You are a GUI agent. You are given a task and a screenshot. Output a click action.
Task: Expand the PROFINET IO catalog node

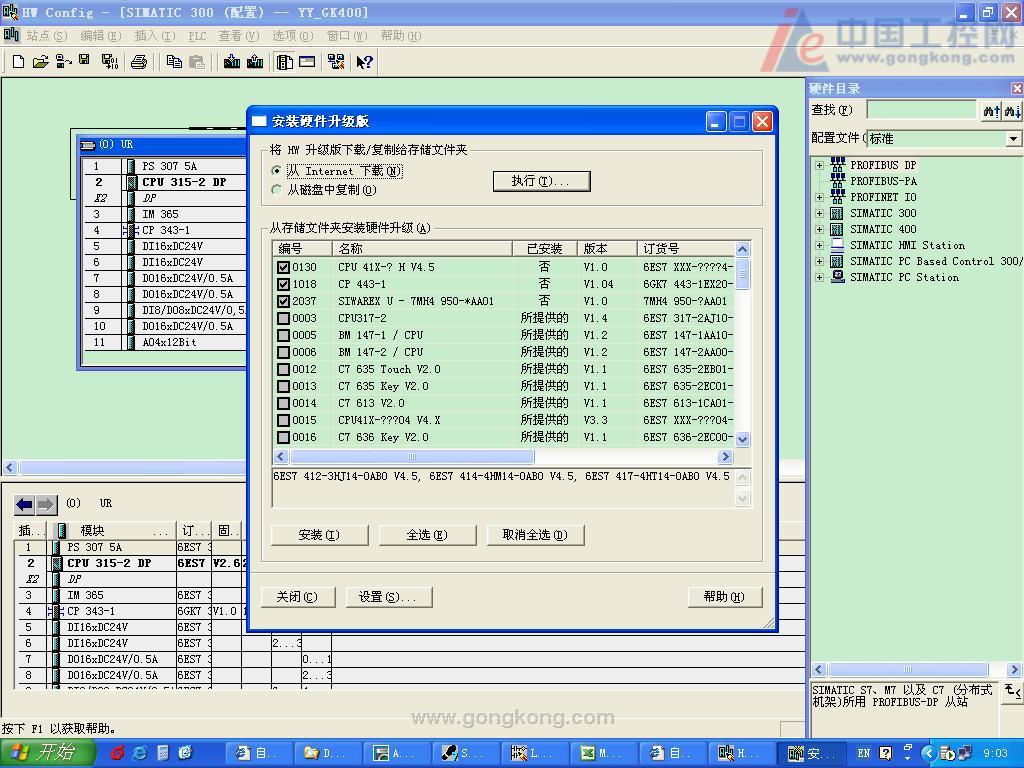819,197
